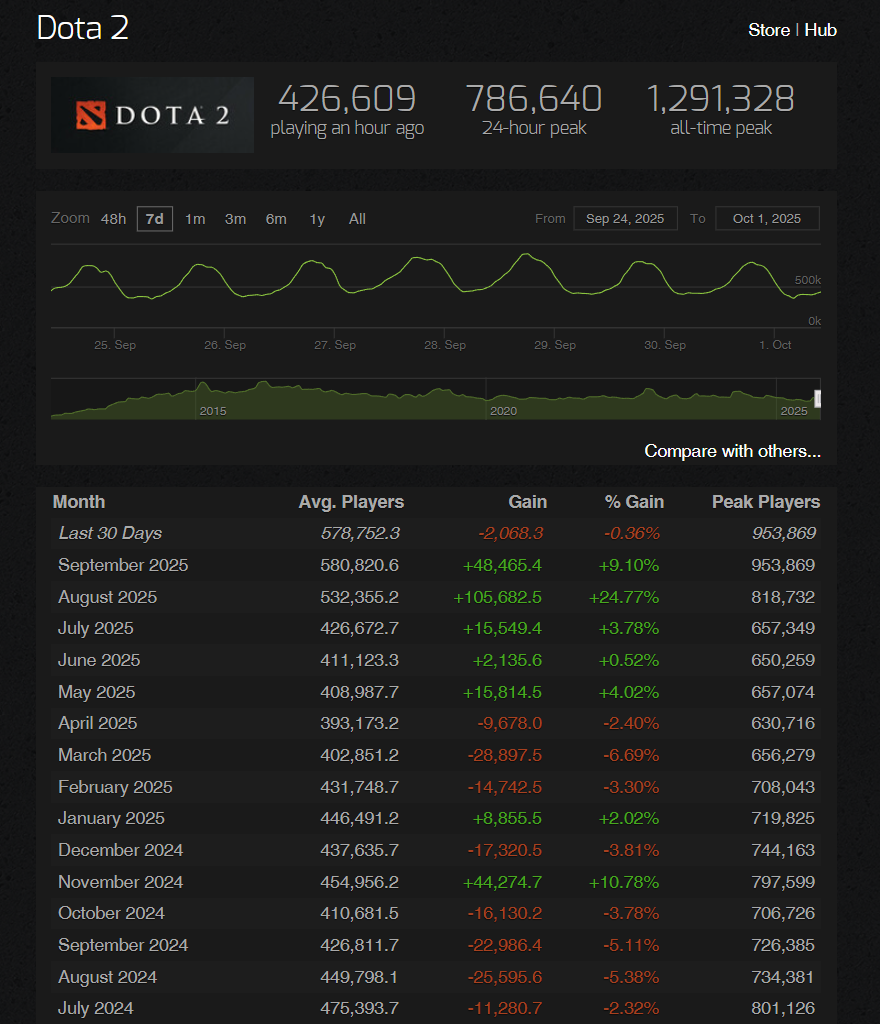Sort table by Peak Players column

pos(766,501)
